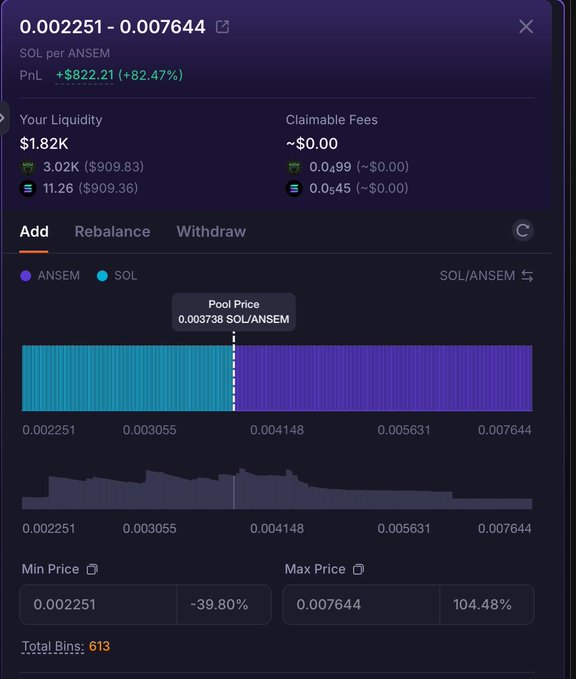Expand the collapsed left sidebar arrow
Screen dimensions: 576x679
coord(3,118)
